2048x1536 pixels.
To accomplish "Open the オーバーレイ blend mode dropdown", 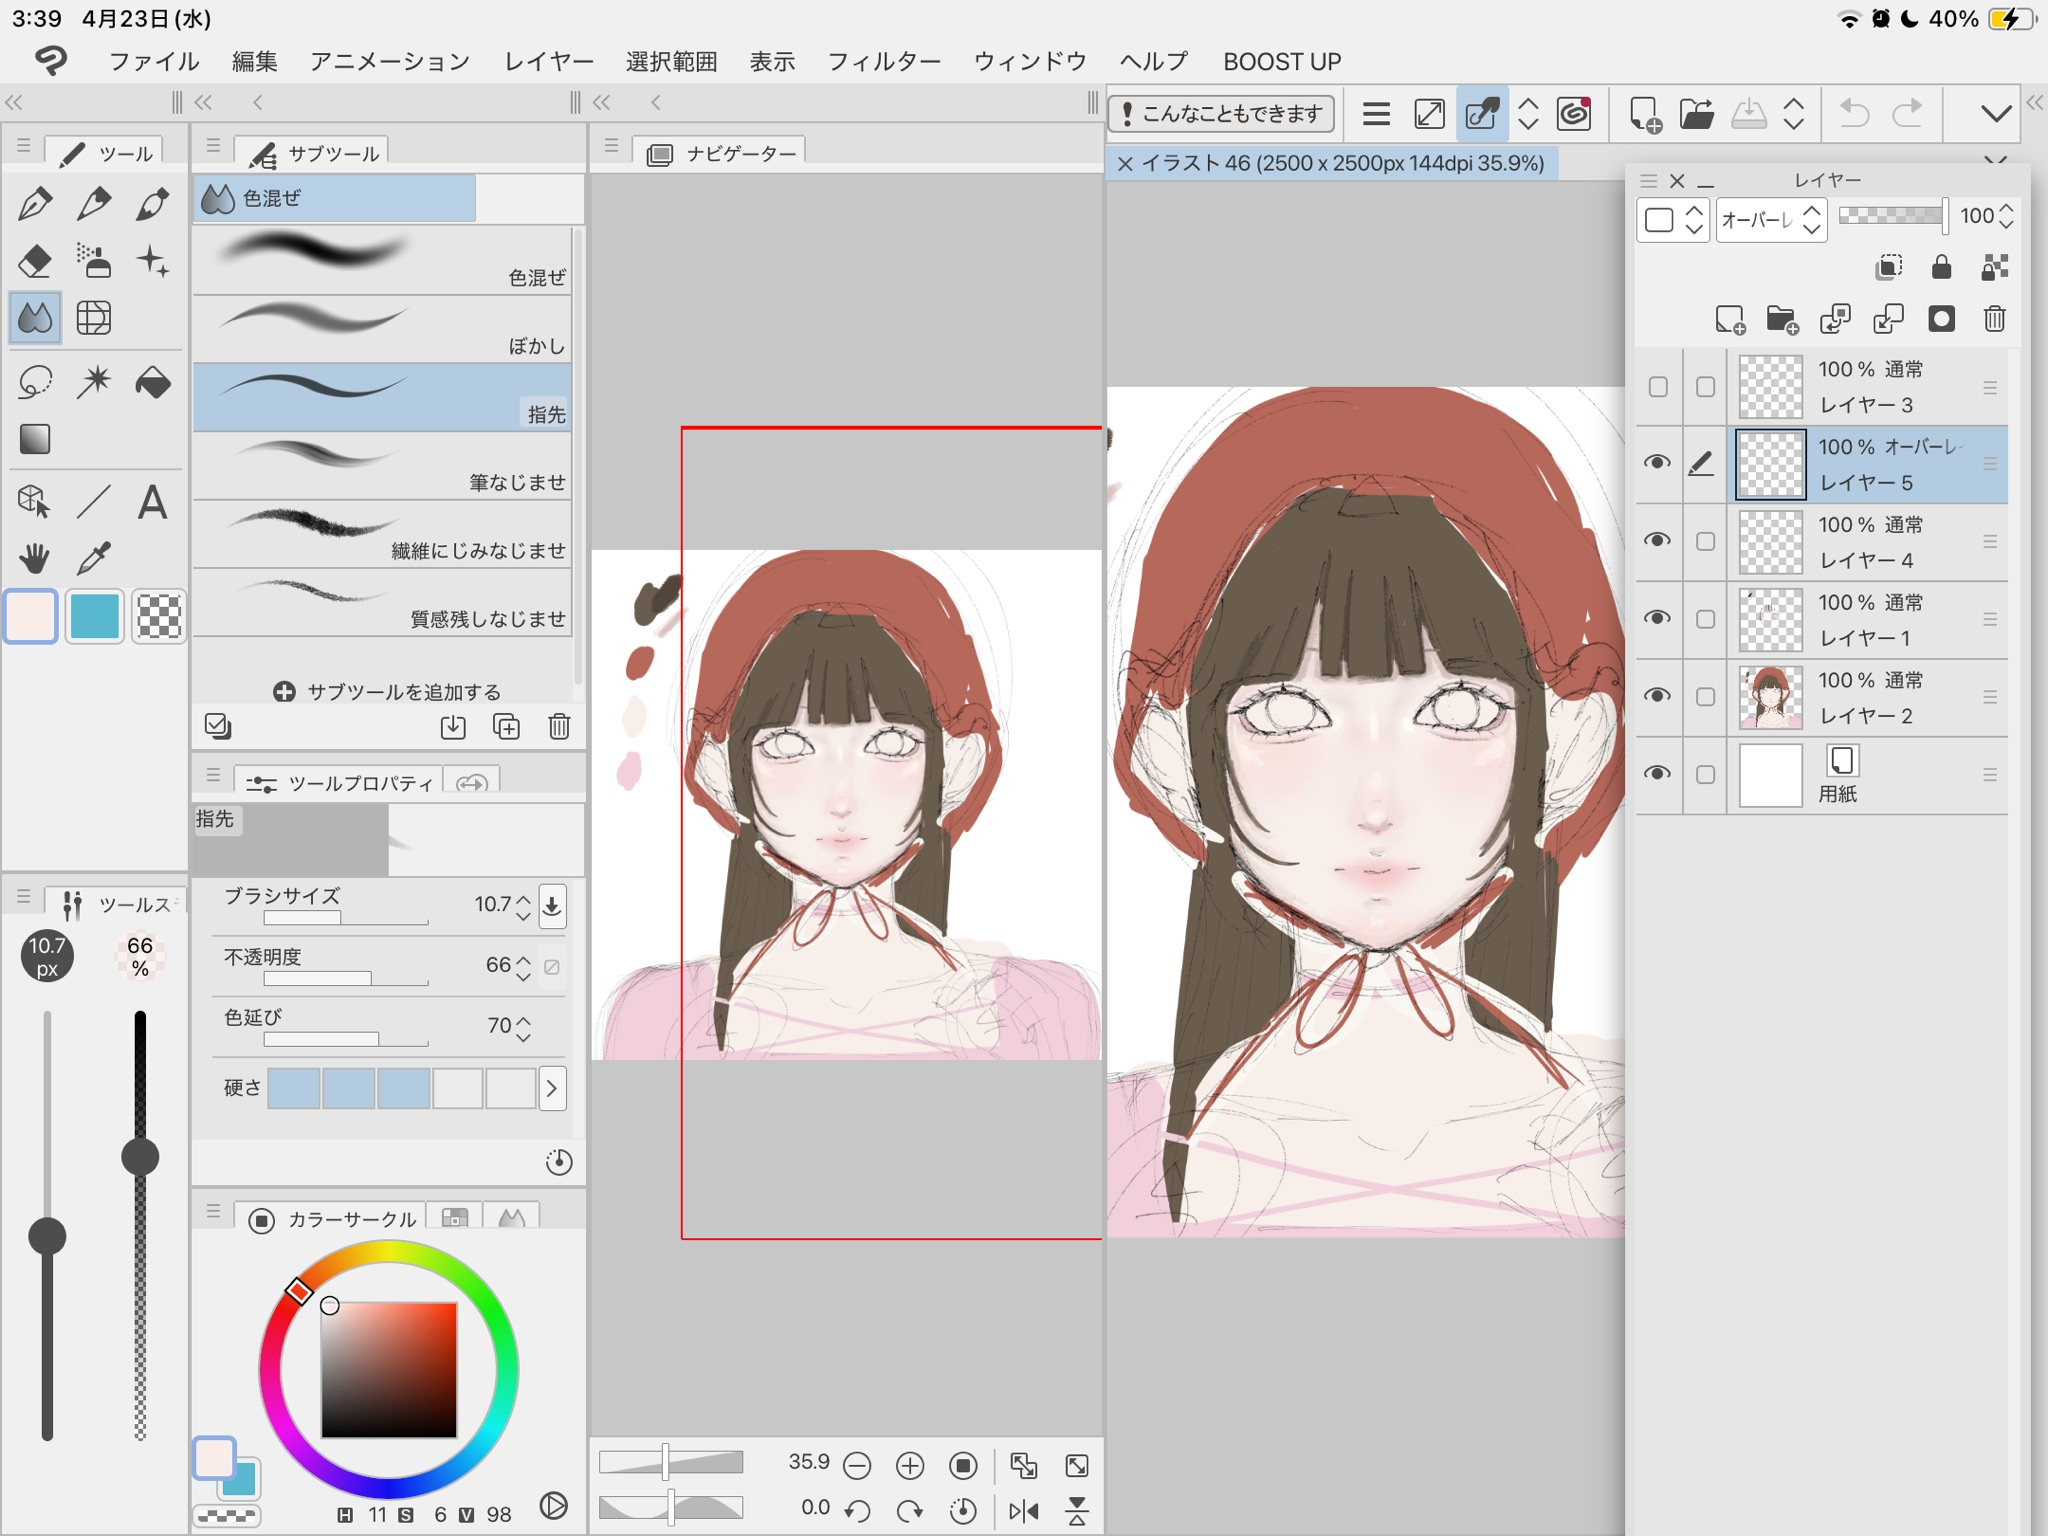I will coord(1771,219).
